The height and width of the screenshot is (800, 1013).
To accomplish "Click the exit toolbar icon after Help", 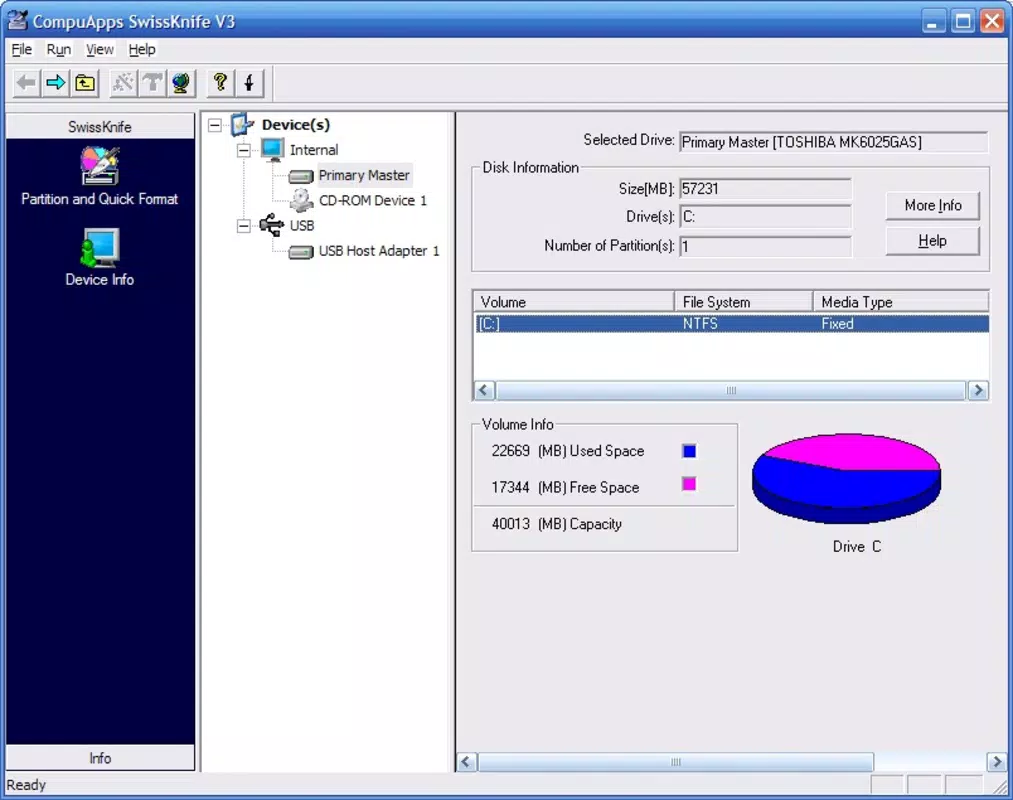I will click(249, 83).
